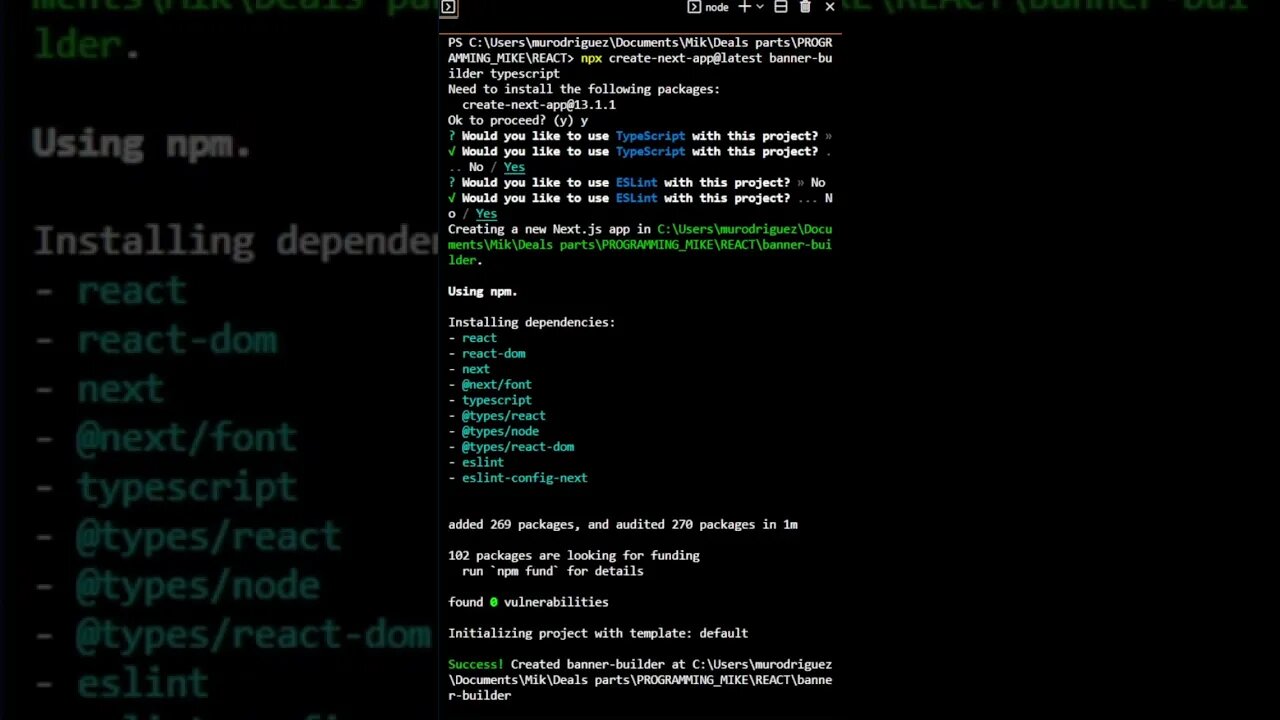This screenshot has height=720, width=1280.
Task: Click 'run `npm fund` for details' line
Action: (x=553, y=572)
